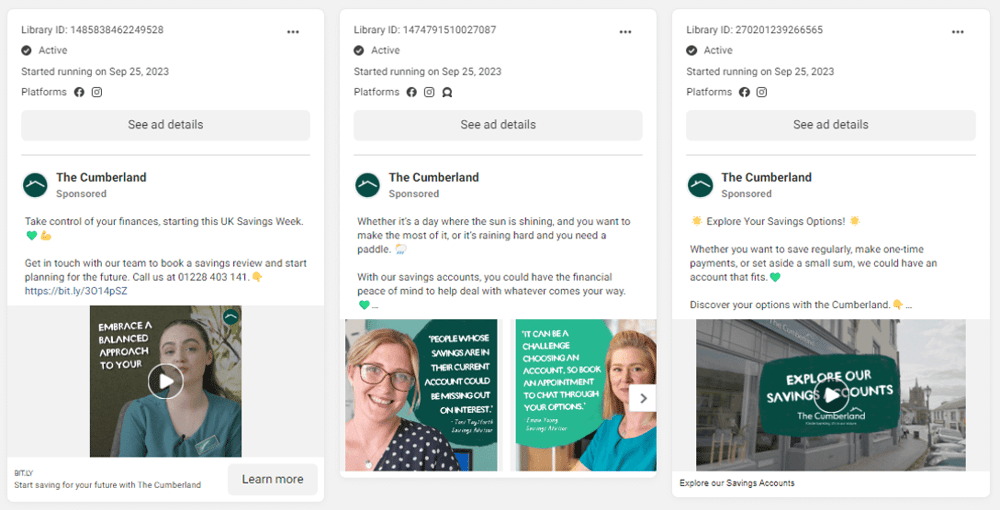Click the Instagram icon on ad 1485838462249528
The width and height of the screenshot is (1000, 510).
click(97, 92)
